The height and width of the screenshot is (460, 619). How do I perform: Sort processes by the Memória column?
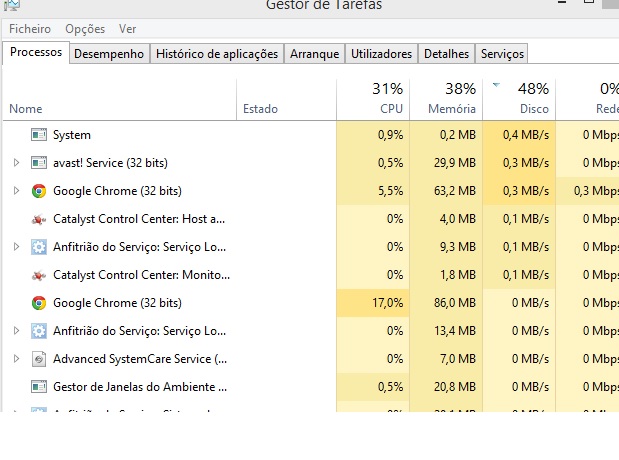[445, 98]
